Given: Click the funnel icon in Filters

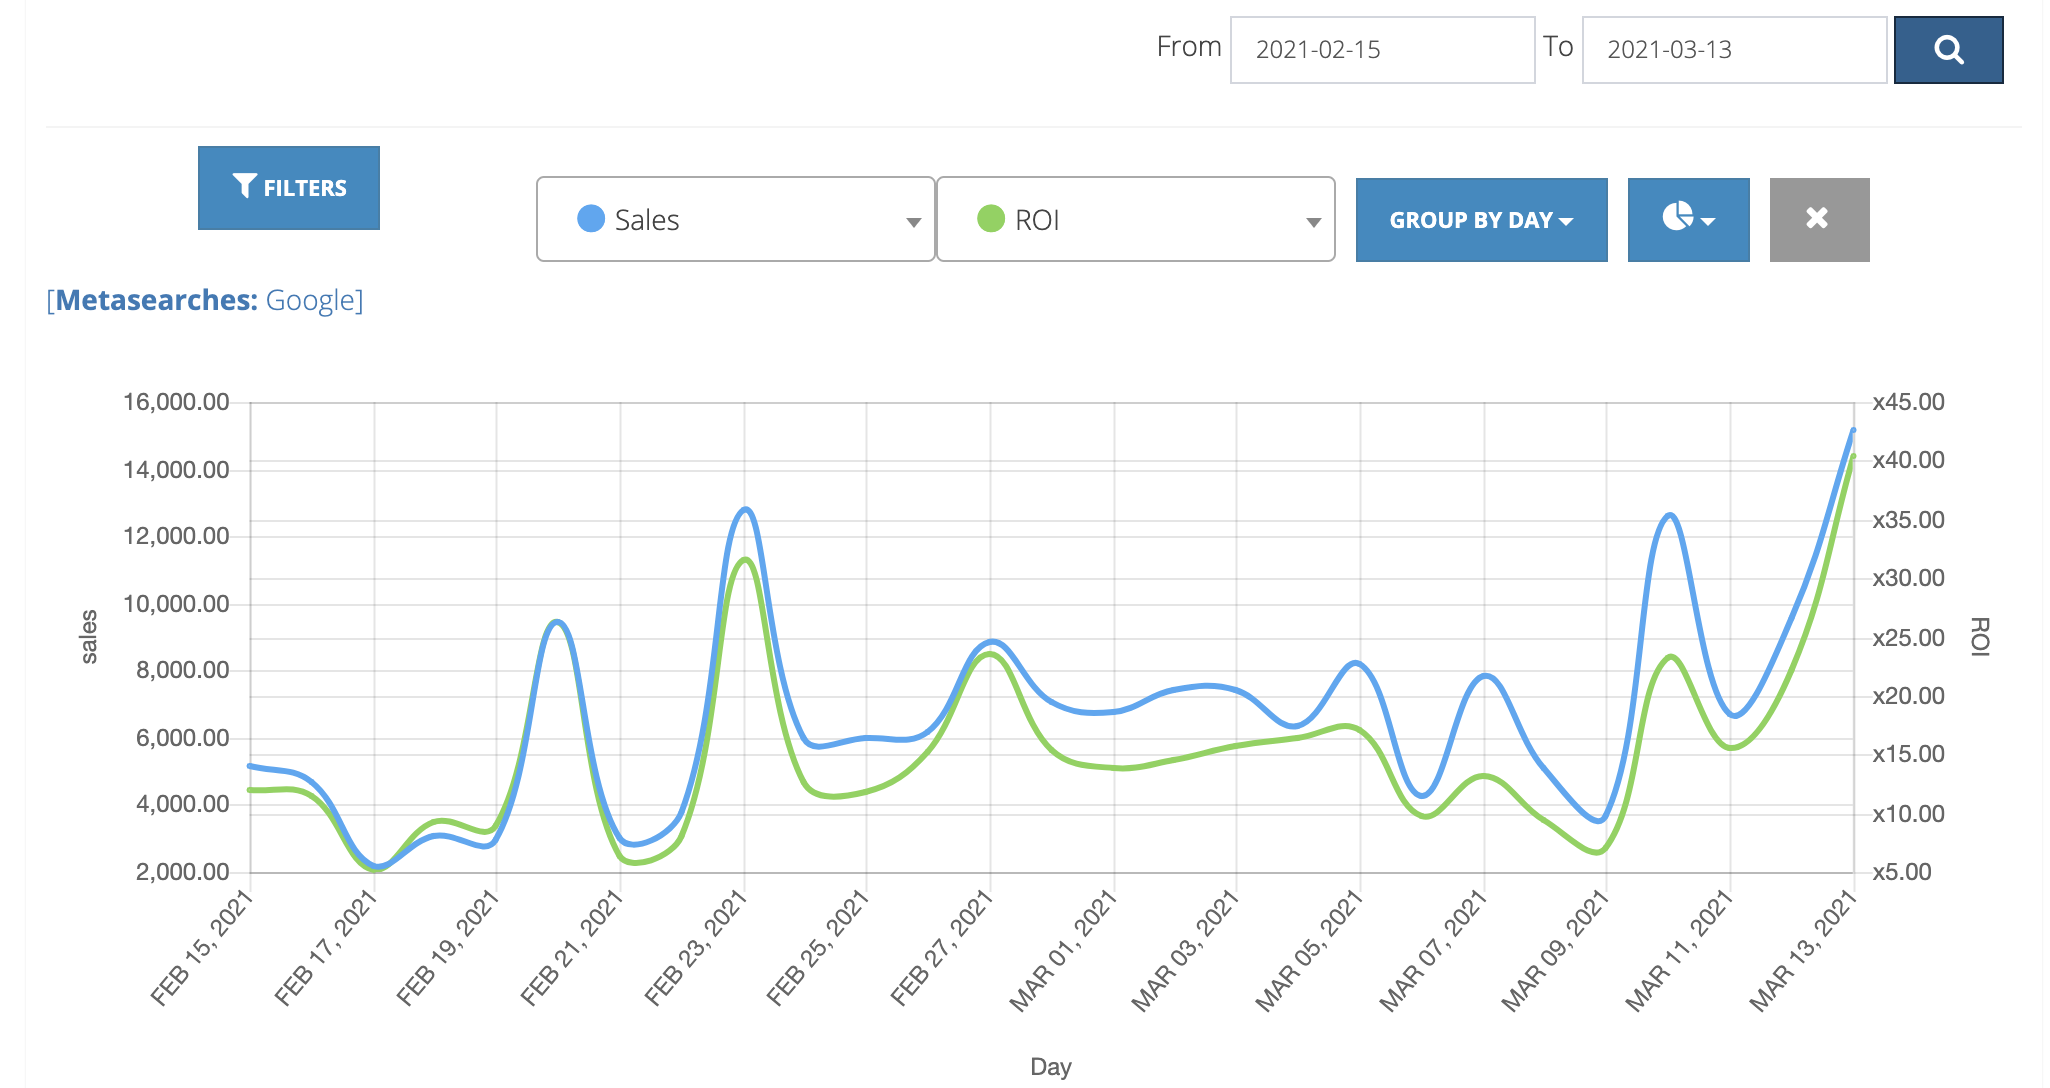Looking at the screenshot, I should click(245, 186).
